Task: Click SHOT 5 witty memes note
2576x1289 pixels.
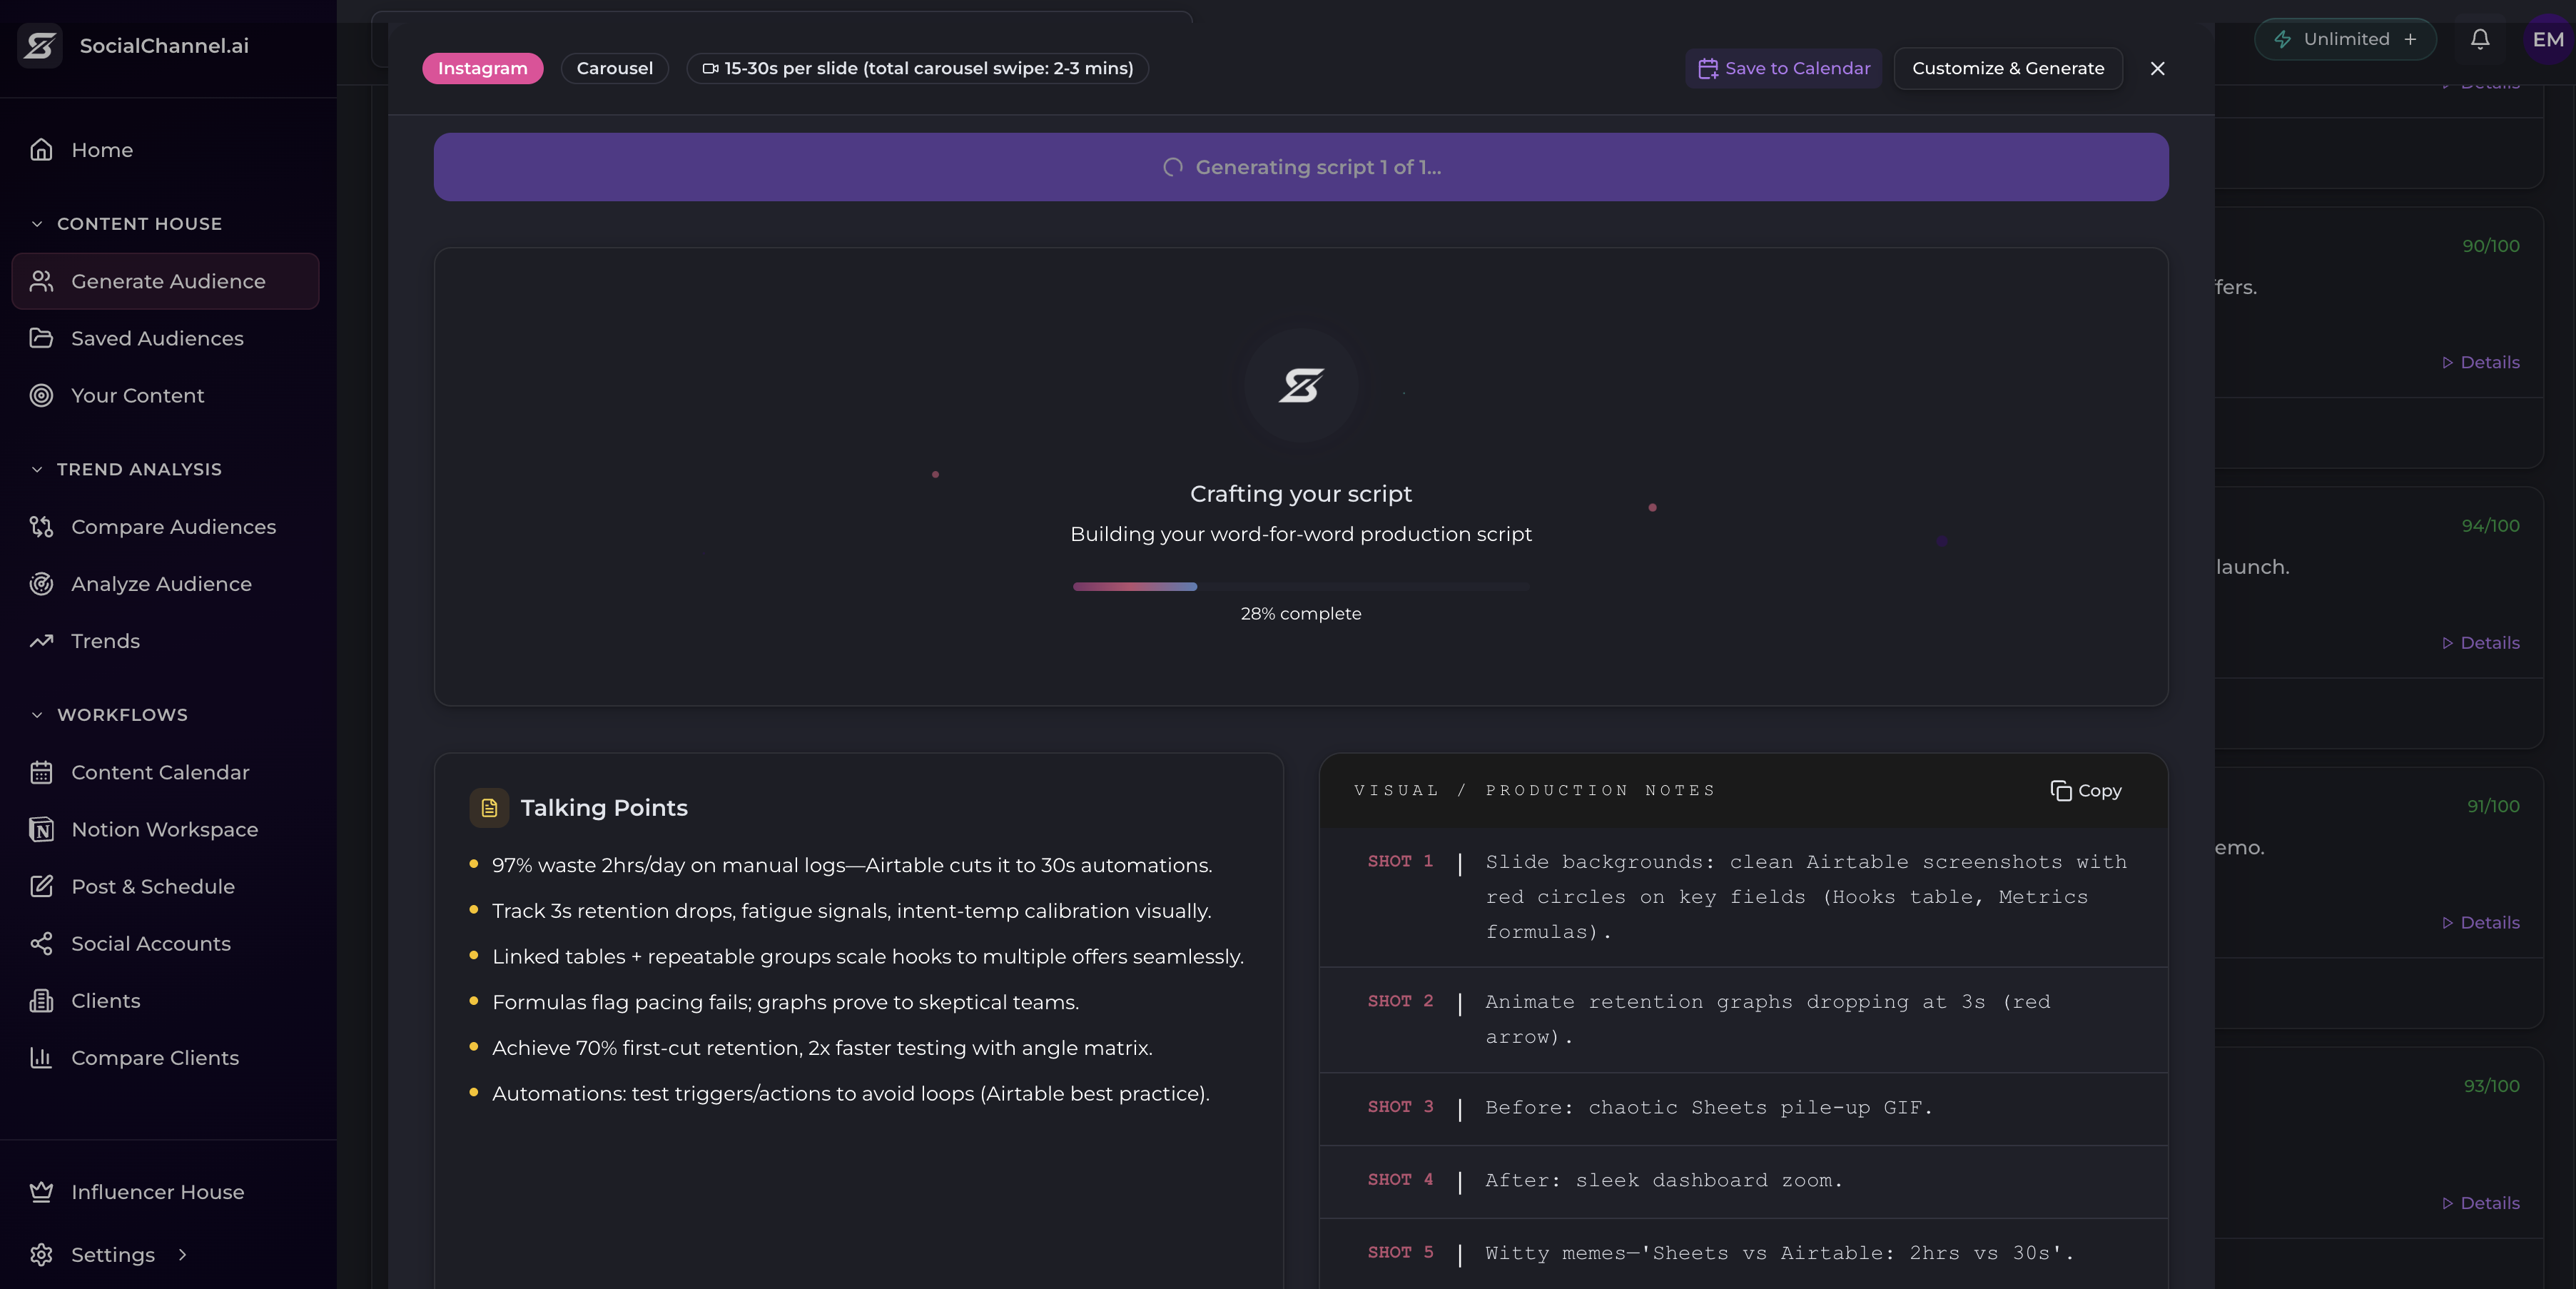Action: pyautogui.click(x=1743, y=1253)
